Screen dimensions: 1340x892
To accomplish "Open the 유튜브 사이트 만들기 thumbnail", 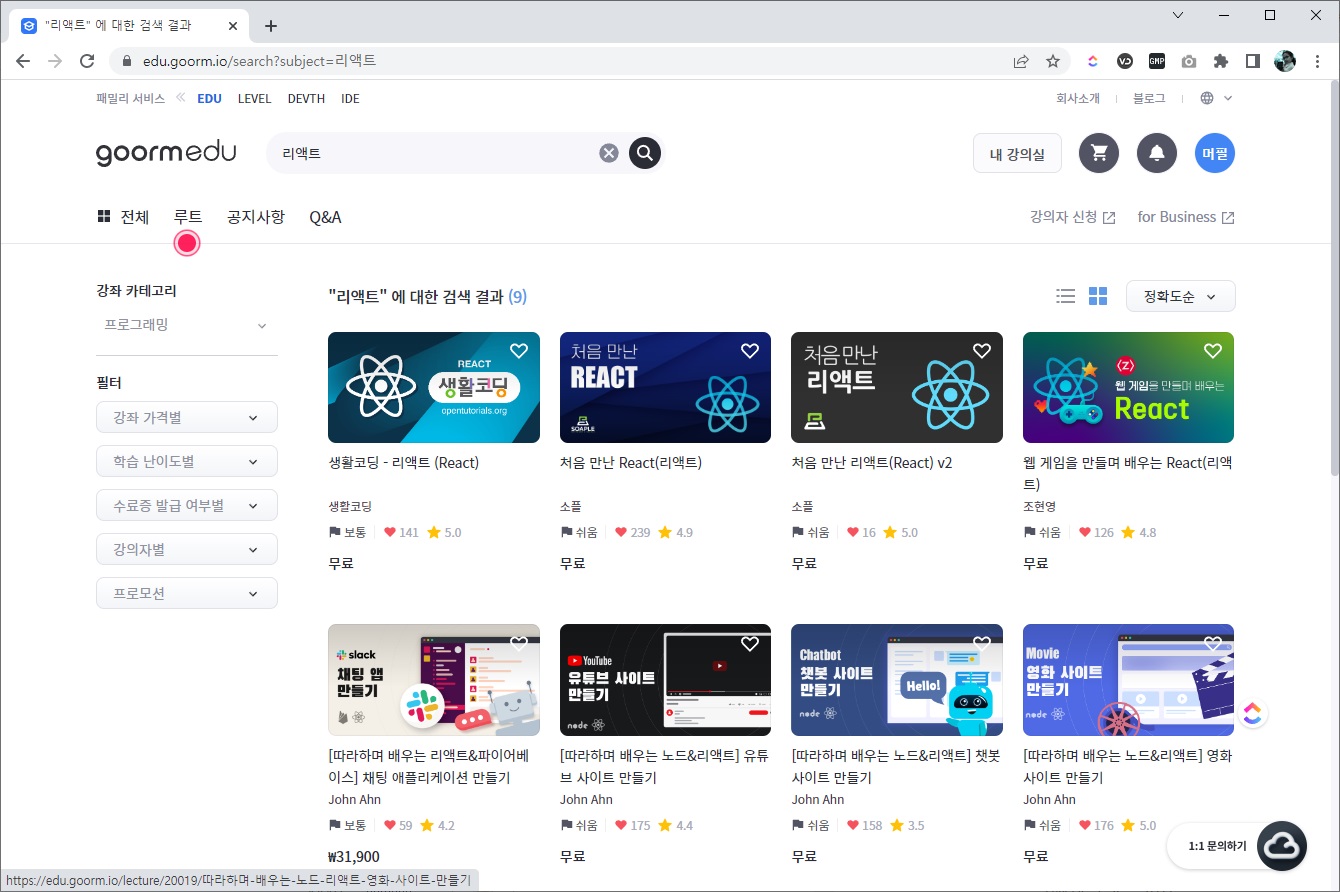I will point(665,680).
